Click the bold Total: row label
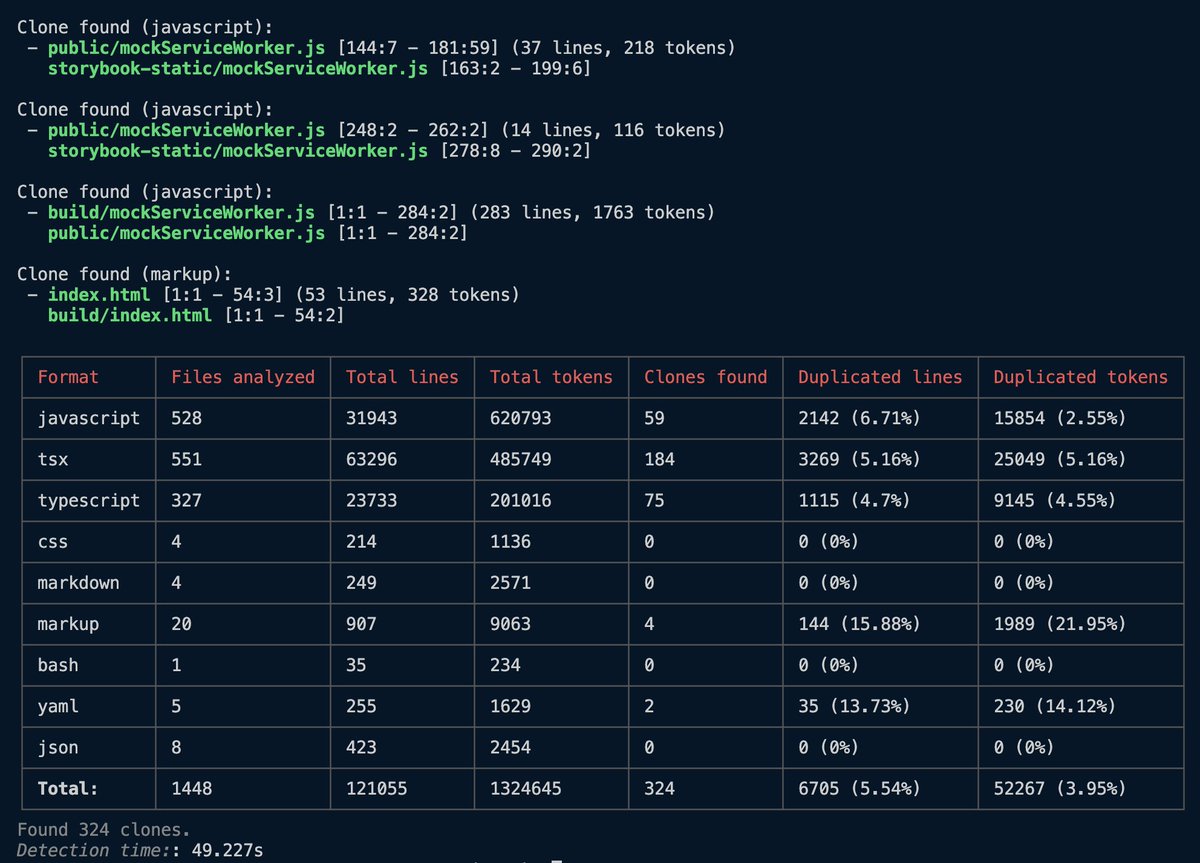Image resolution: width=1200 pixels, height=863 pixels. point(68,788)
